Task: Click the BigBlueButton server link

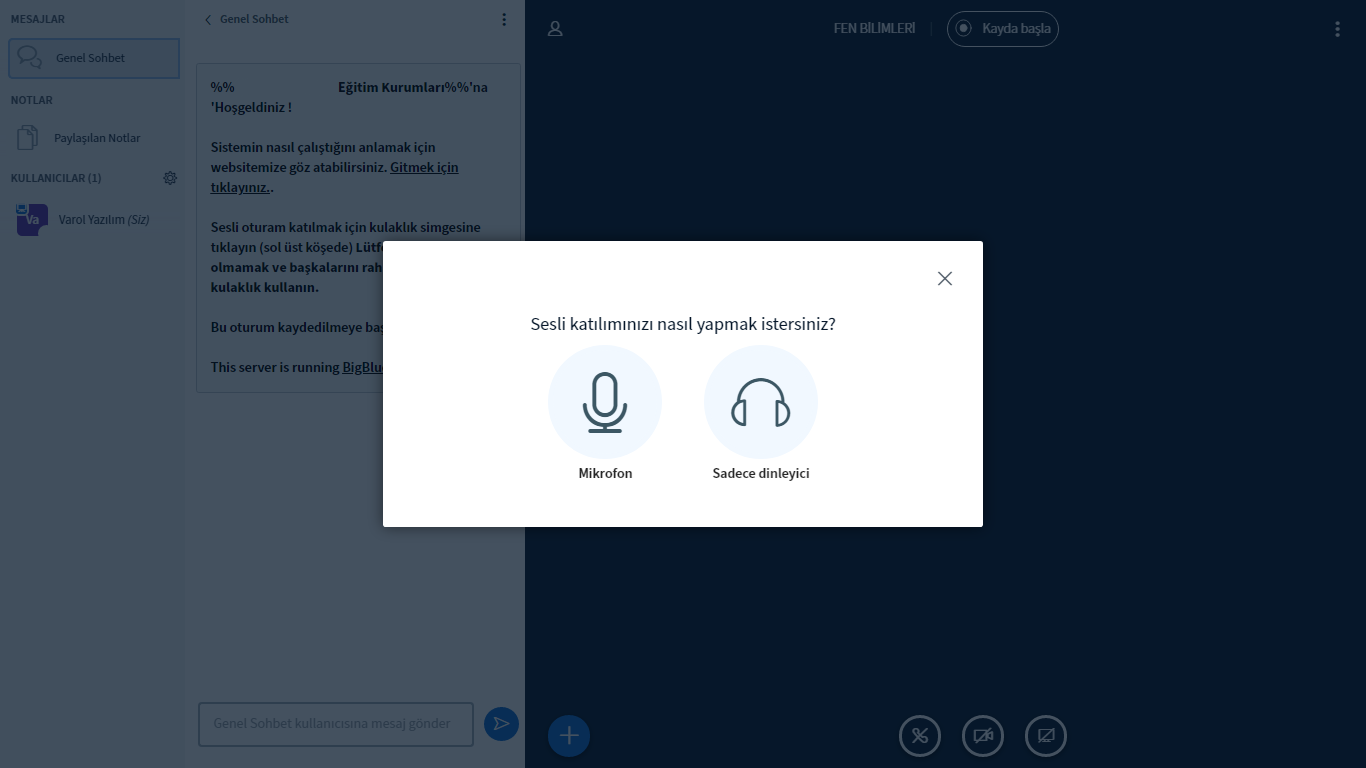Action: point(363,367)
